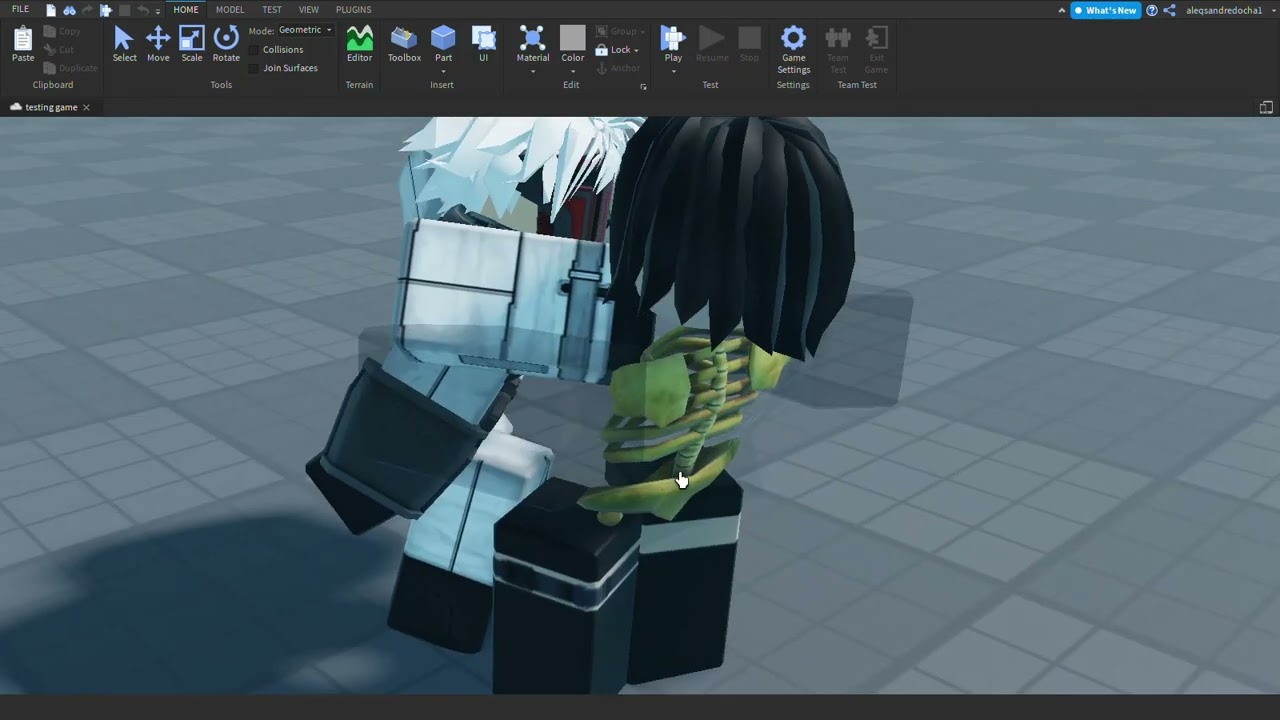Switch to the VIEW ribbon tab
The image size is (1280, 720).
point(309,10)
